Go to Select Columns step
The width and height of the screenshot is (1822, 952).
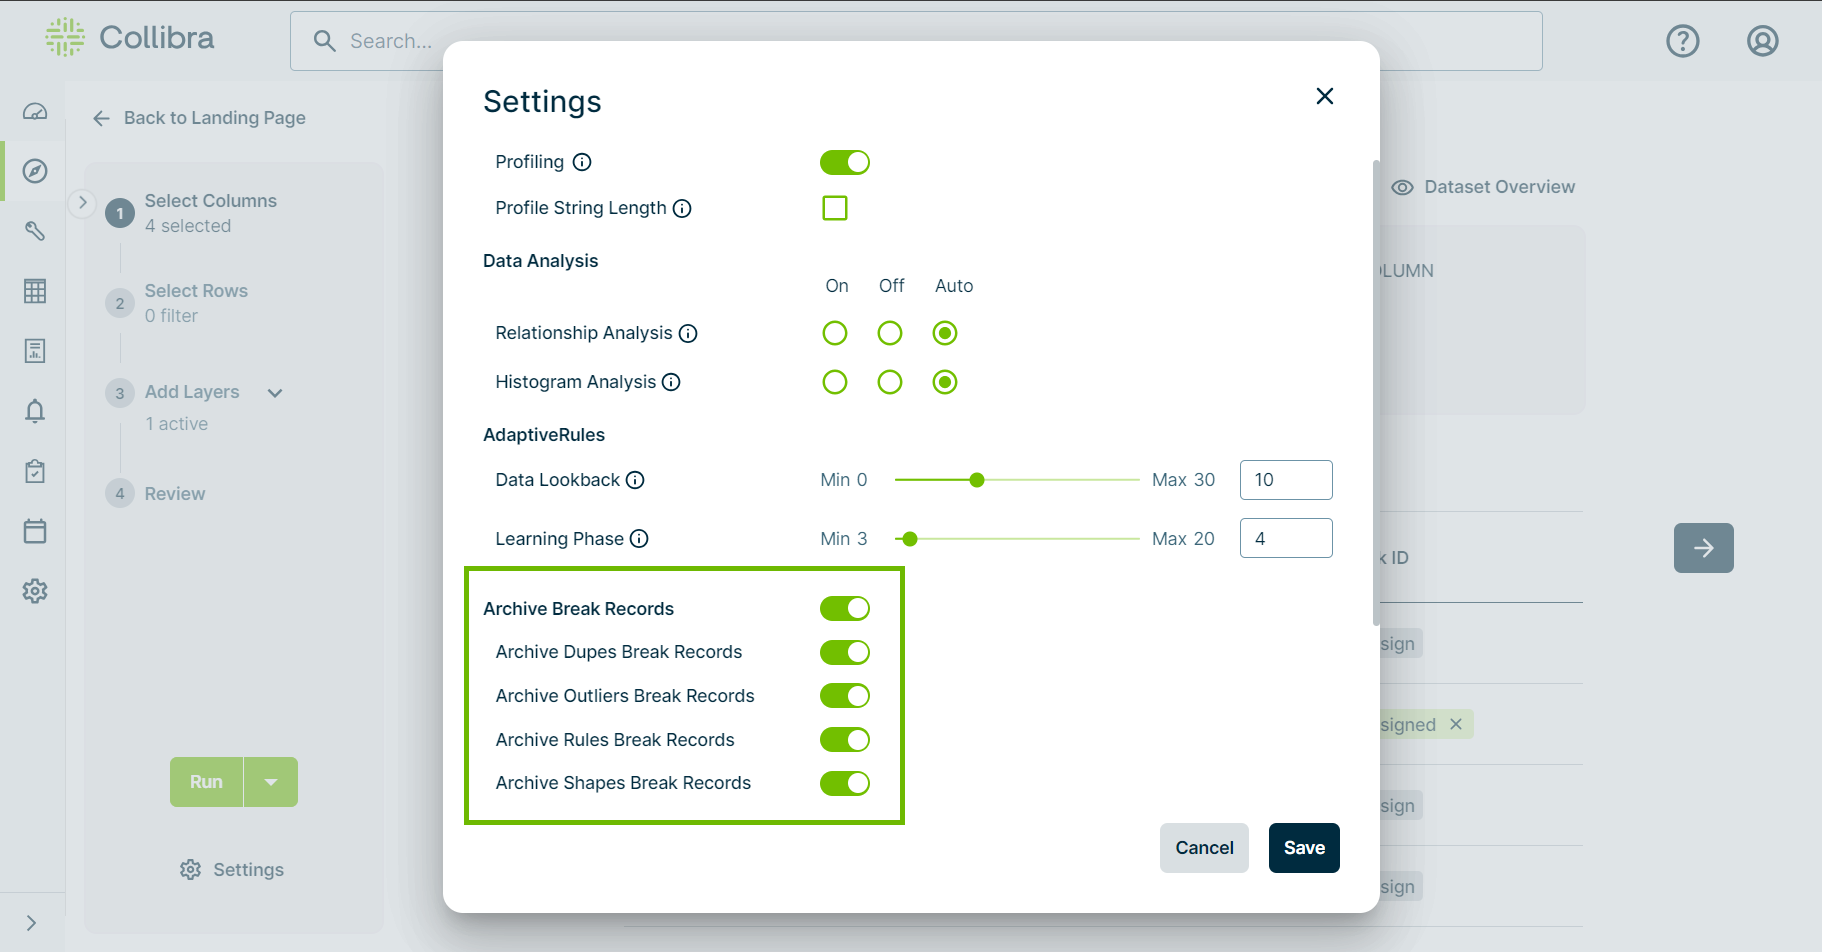(x=210, y=201)
